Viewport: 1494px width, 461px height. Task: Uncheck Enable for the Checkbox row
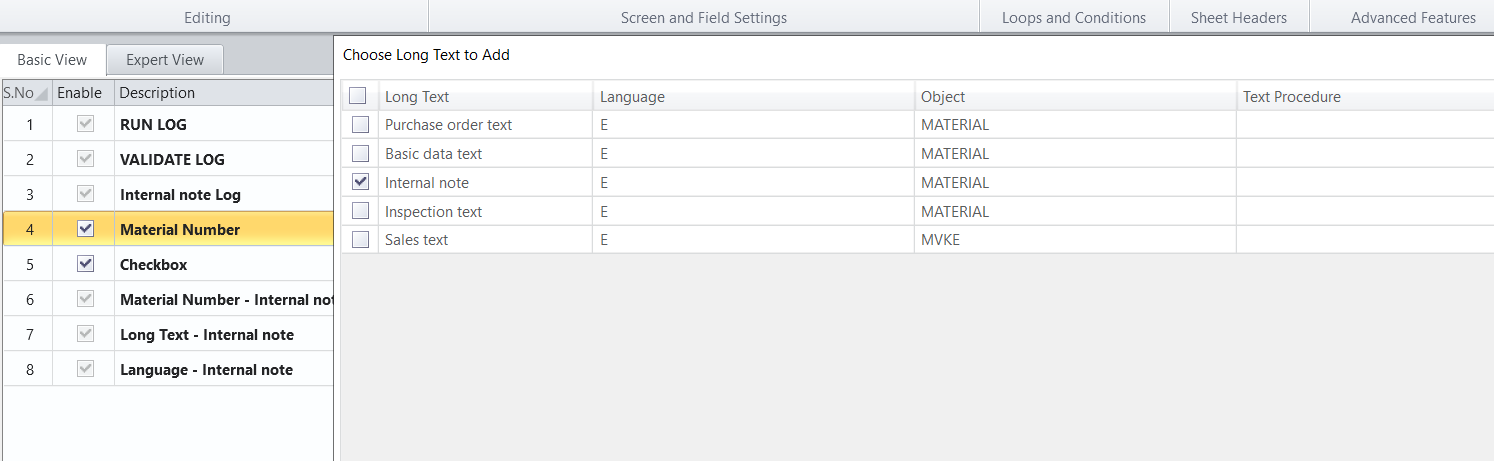pyautogui.click(x=85, y=264)
